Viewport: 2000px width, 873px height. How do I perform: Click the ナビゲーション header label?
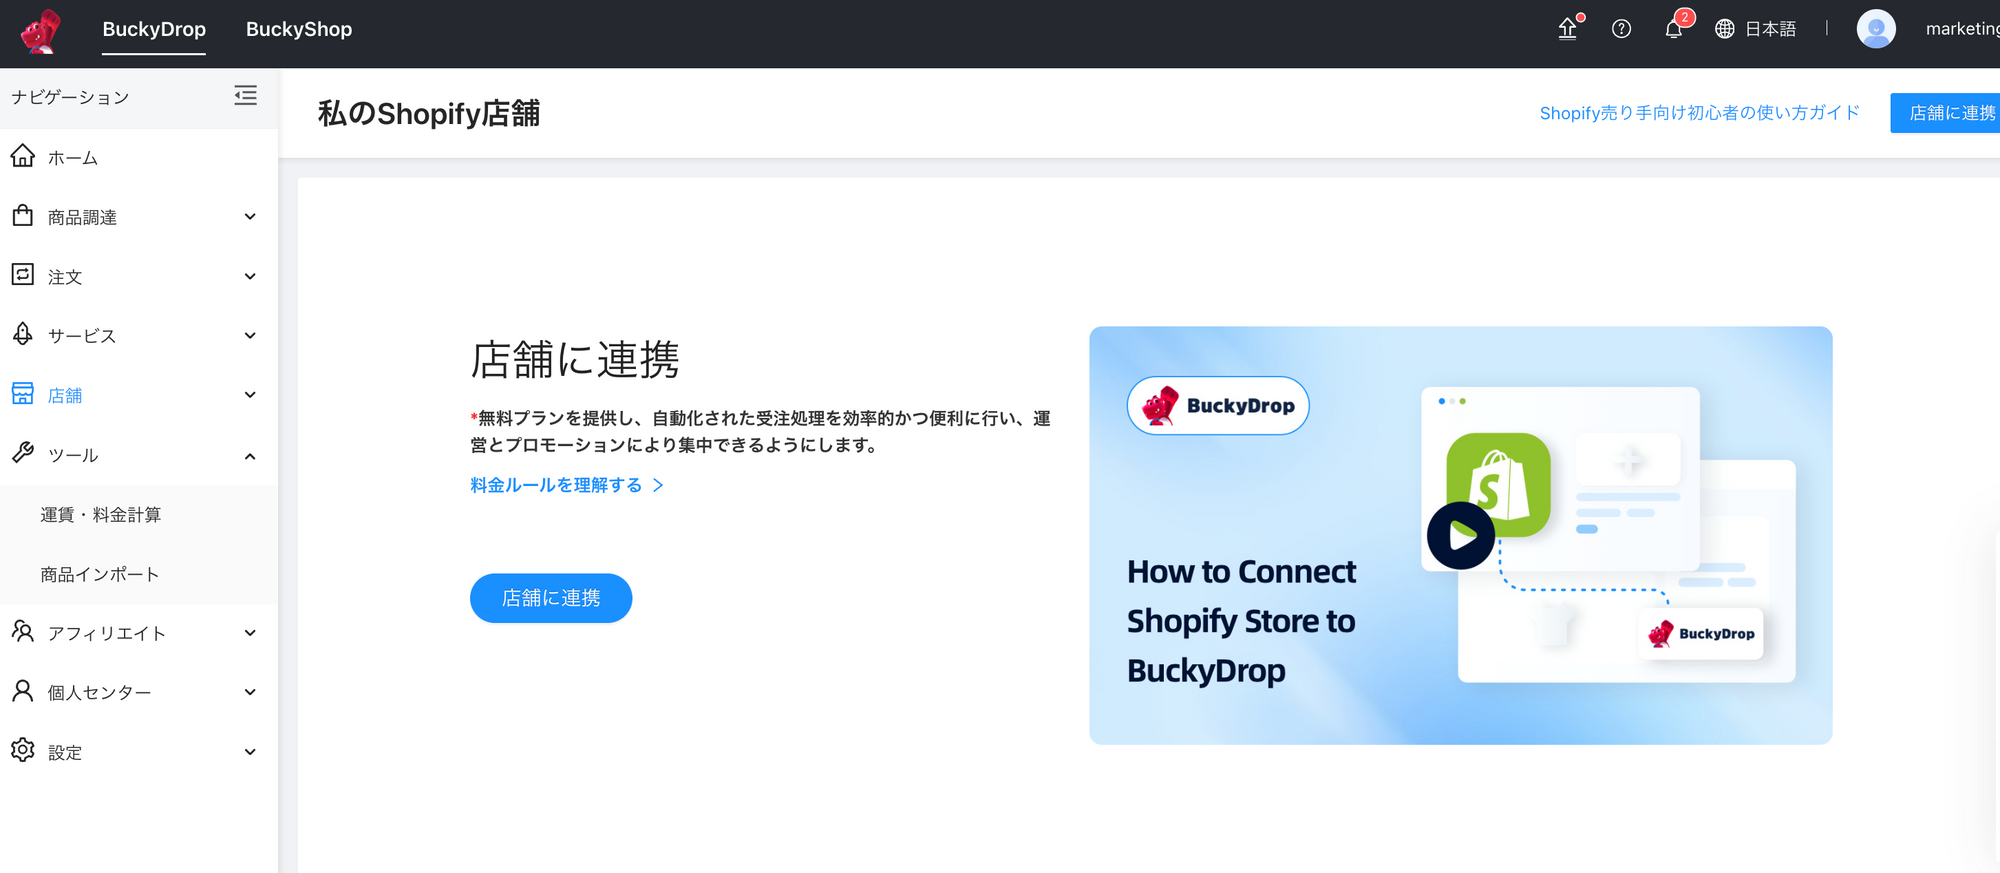point(70,97)
